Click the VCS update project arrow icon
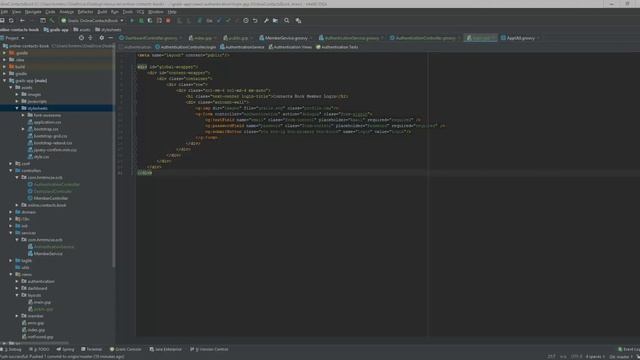Viewport: 640px width, 360px height. click(x=219, y=20)
